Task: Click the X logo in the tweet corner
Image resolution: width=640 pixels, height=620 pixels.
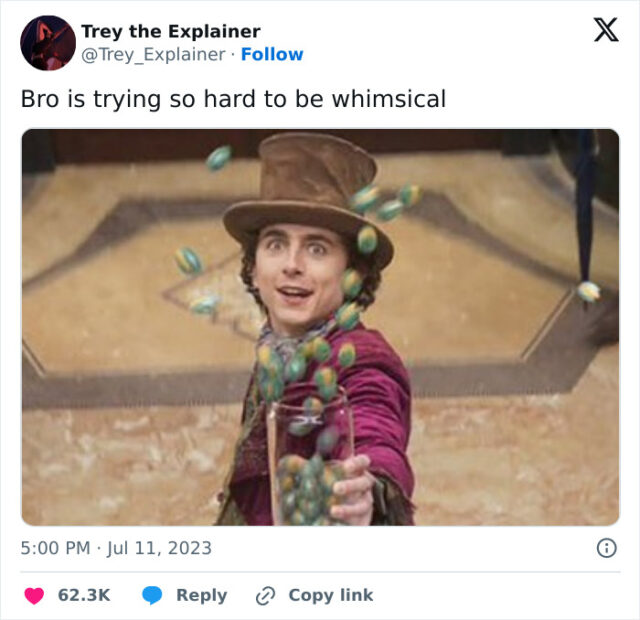Action: click(x=605, y=31)
